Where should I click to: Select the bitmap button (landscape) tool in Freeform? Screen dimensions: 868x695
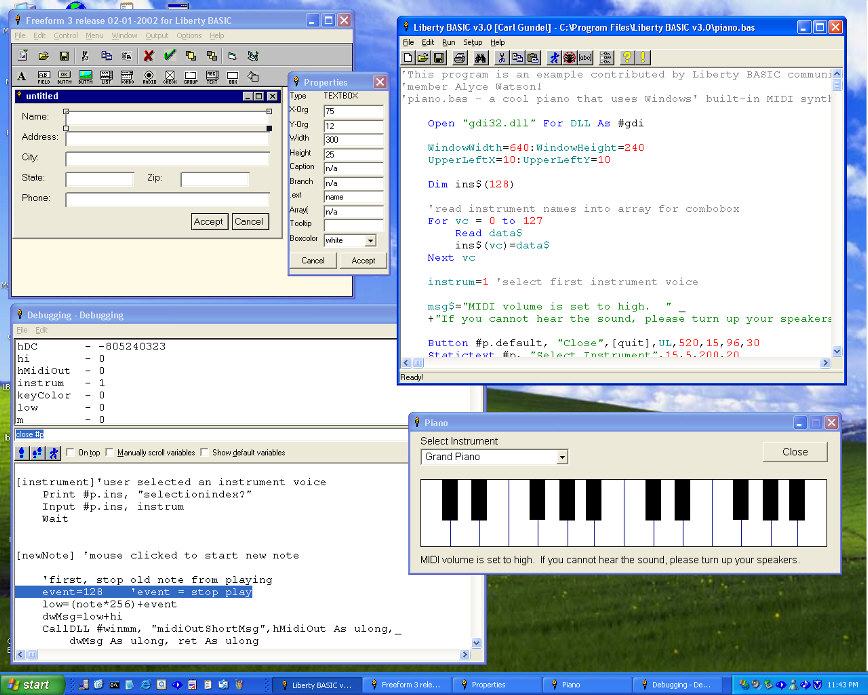click(85, 76)
